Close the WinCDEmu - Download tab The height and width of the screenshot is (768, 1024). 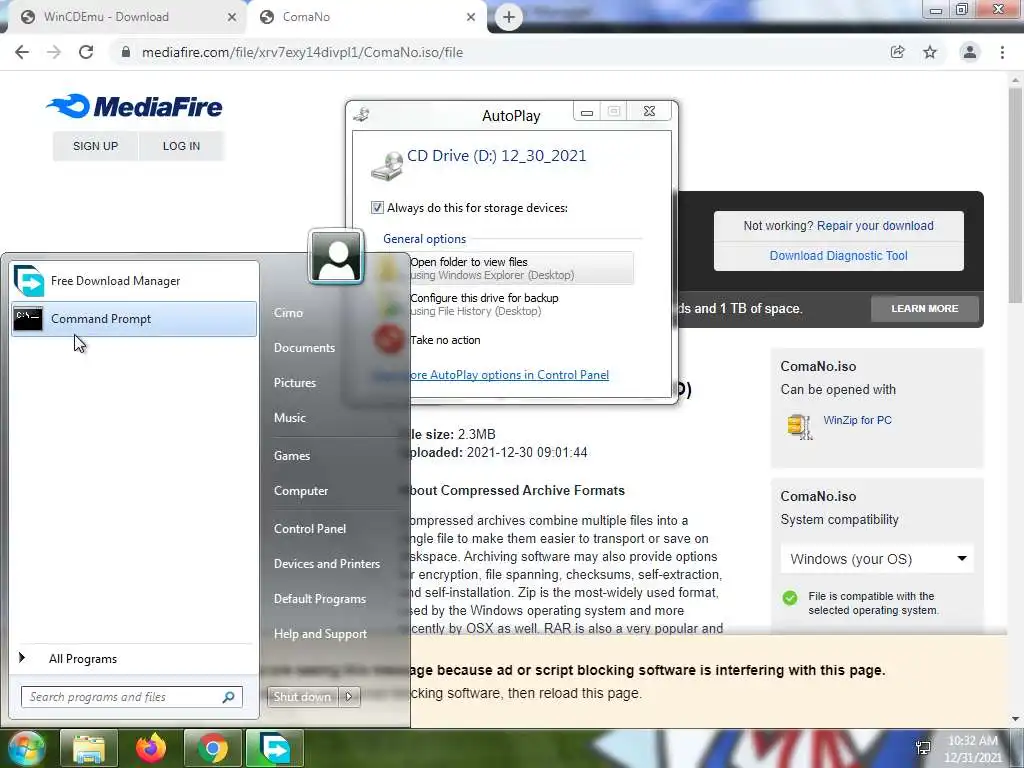(x=232, y=17)
